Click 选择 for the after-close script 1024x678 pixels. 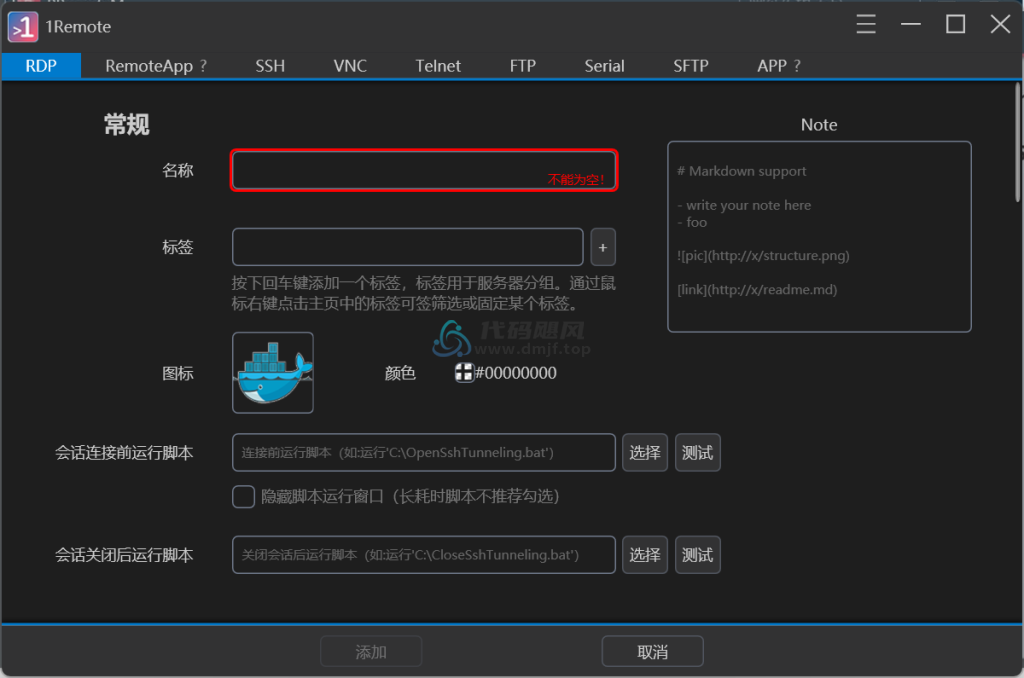(645, 555)
